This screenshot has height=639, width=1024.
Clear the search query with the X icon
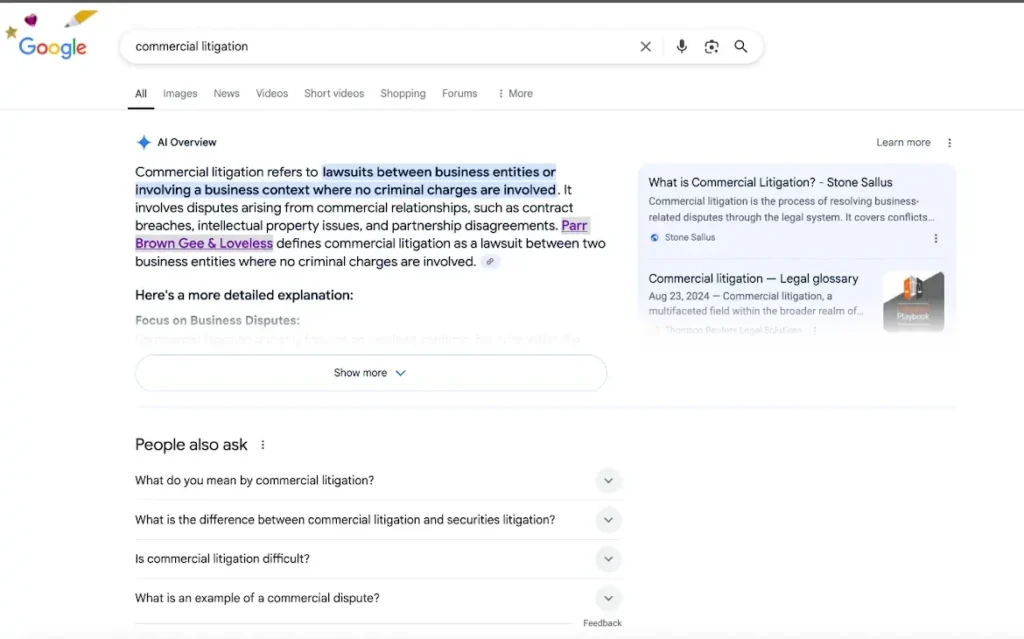coord(645,46)
